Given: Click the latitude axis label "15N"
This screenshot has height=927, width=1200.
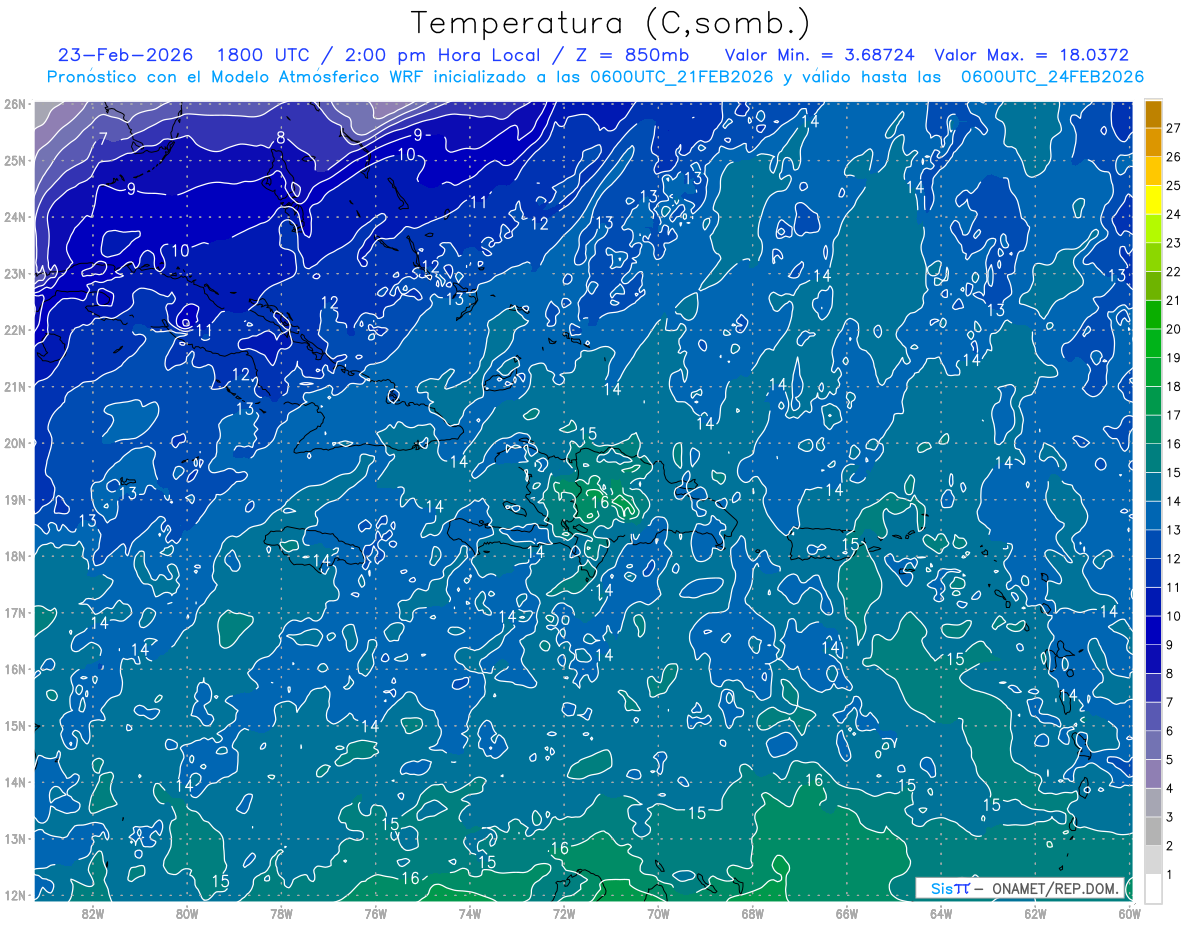Looking at the screenshot, I should [x=15, y=725].
